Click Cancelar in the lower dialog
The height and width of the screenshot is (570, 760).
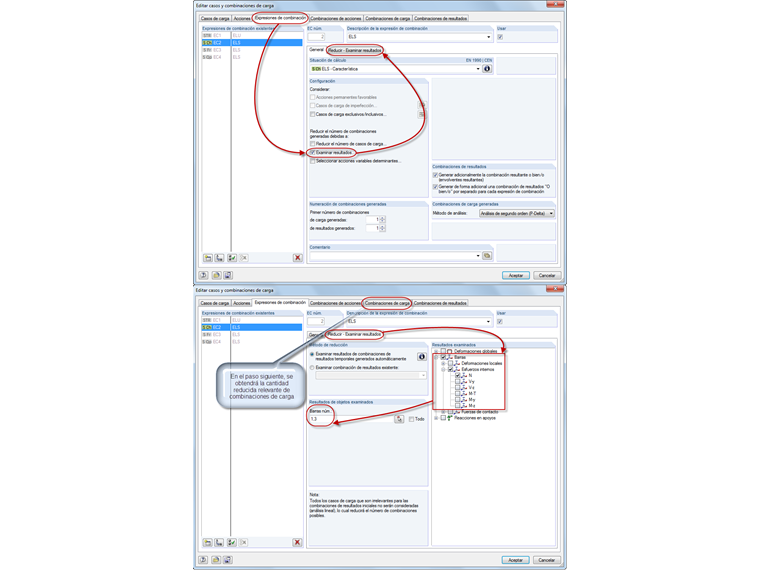(x=546, y=560)
